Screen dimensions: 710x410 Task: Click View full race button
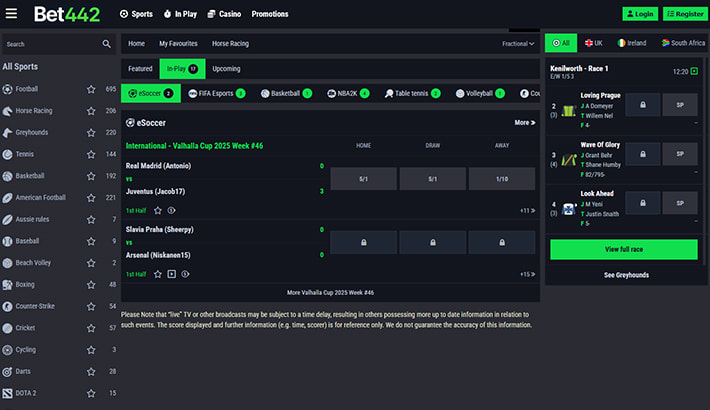tap(624, 250)
